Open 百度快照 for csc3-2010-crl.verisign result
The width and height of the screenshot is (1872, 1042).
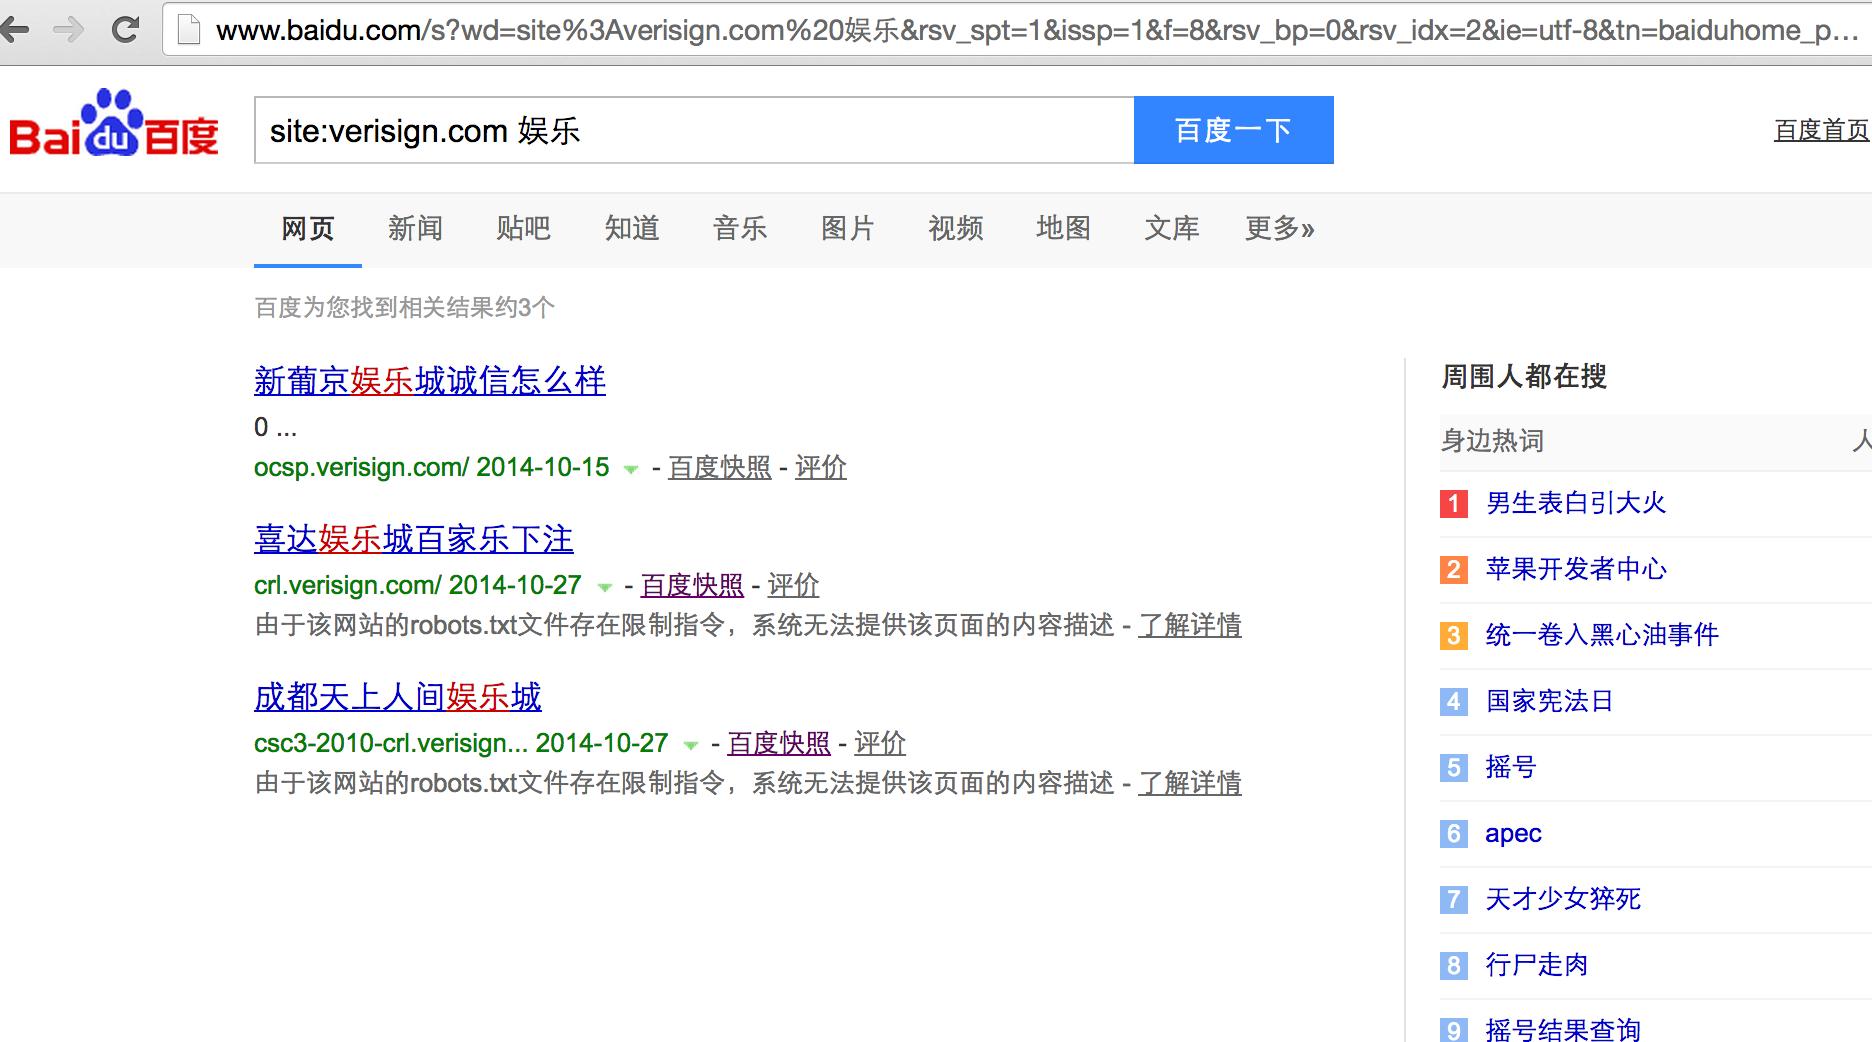(779, 743)
